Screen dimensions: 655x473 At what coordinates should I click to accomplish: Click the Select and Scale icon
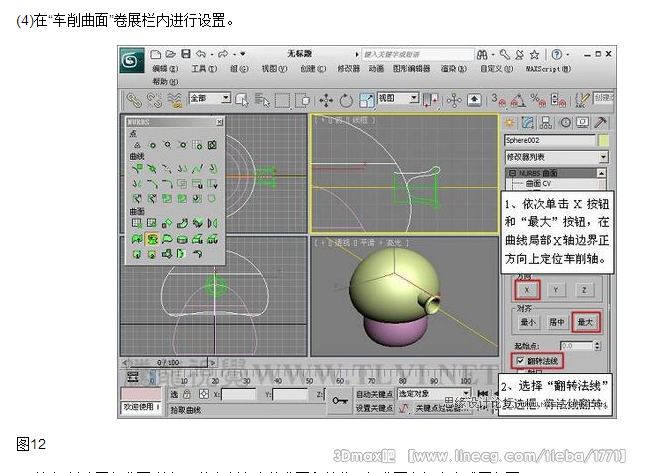(x=367, y=100)
